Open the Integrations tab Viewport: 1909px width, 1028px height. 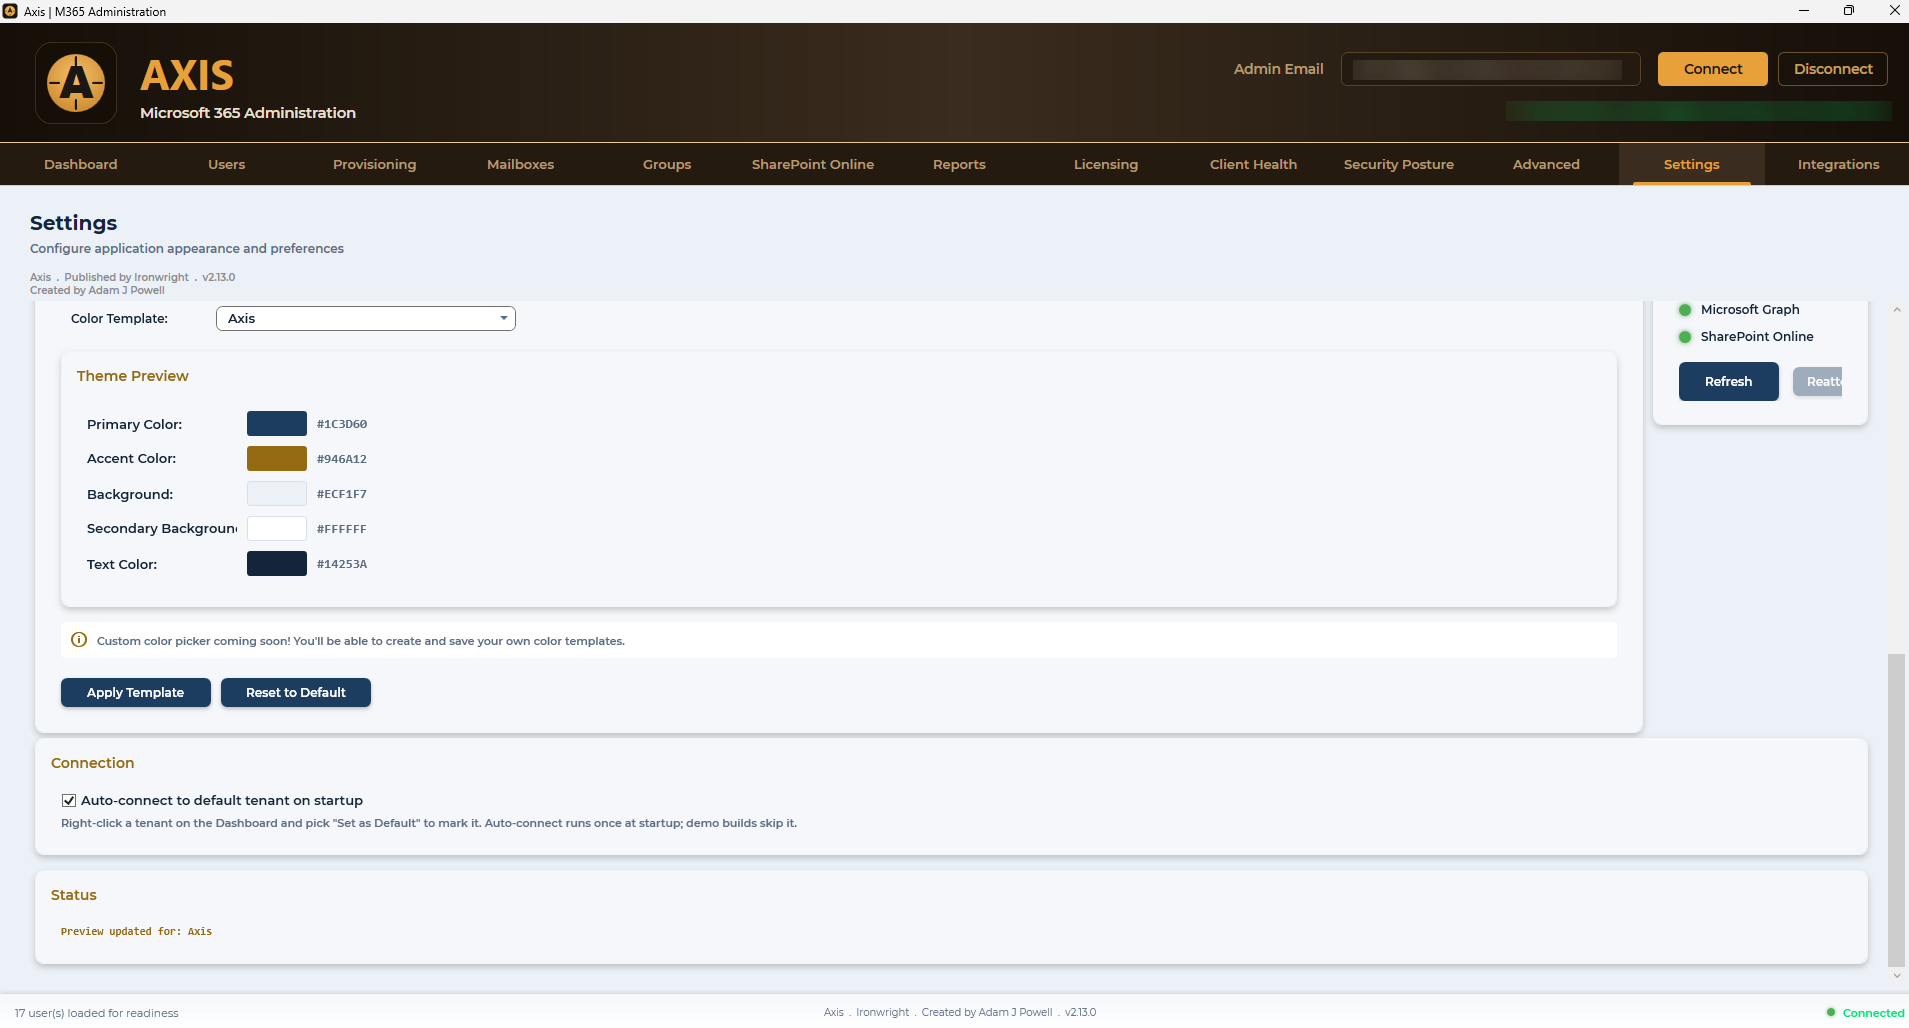coord(1838,164)
